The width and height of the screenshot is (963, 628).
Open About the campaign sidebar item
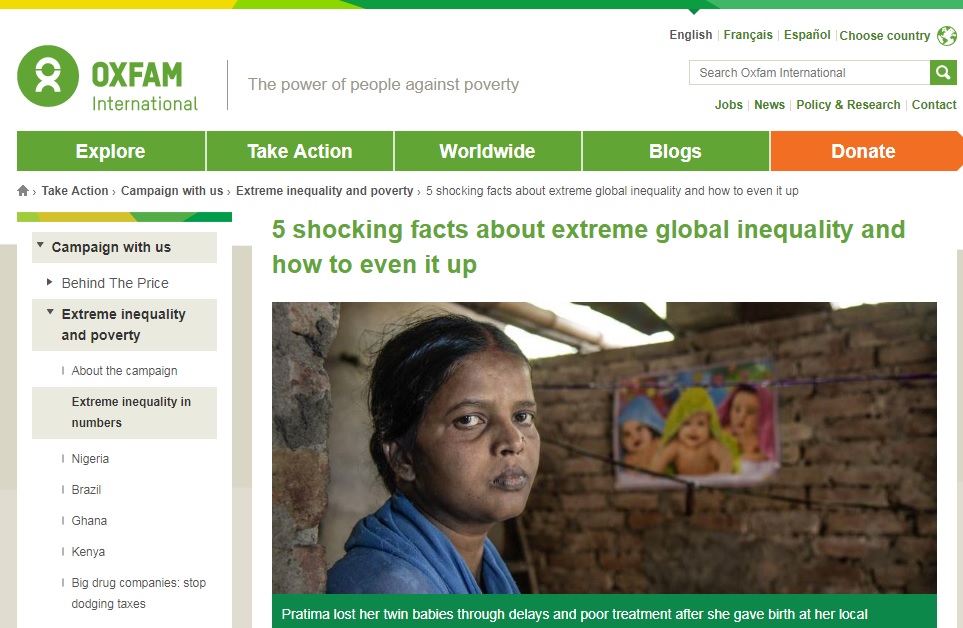point(125,371)
